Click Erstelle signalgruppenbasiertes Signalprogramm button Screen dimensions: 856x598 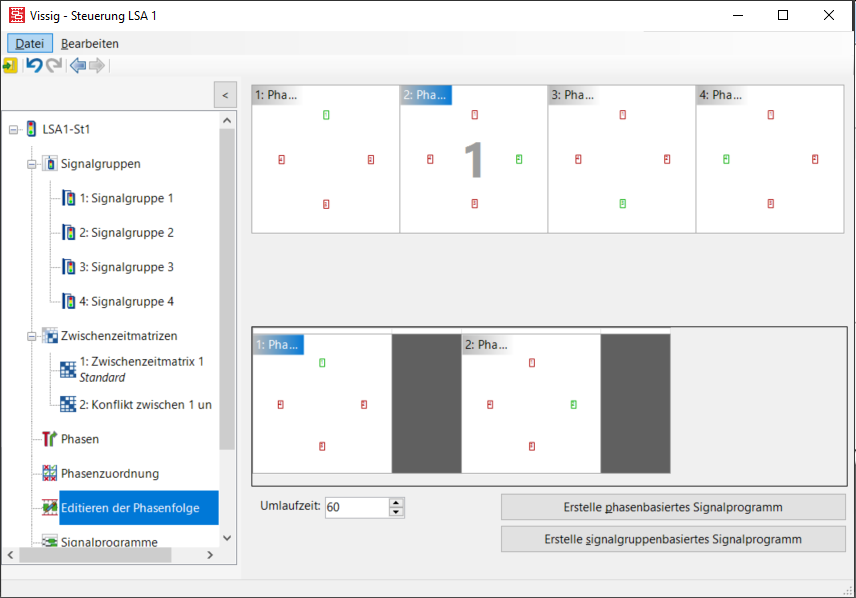coord(672,539)
